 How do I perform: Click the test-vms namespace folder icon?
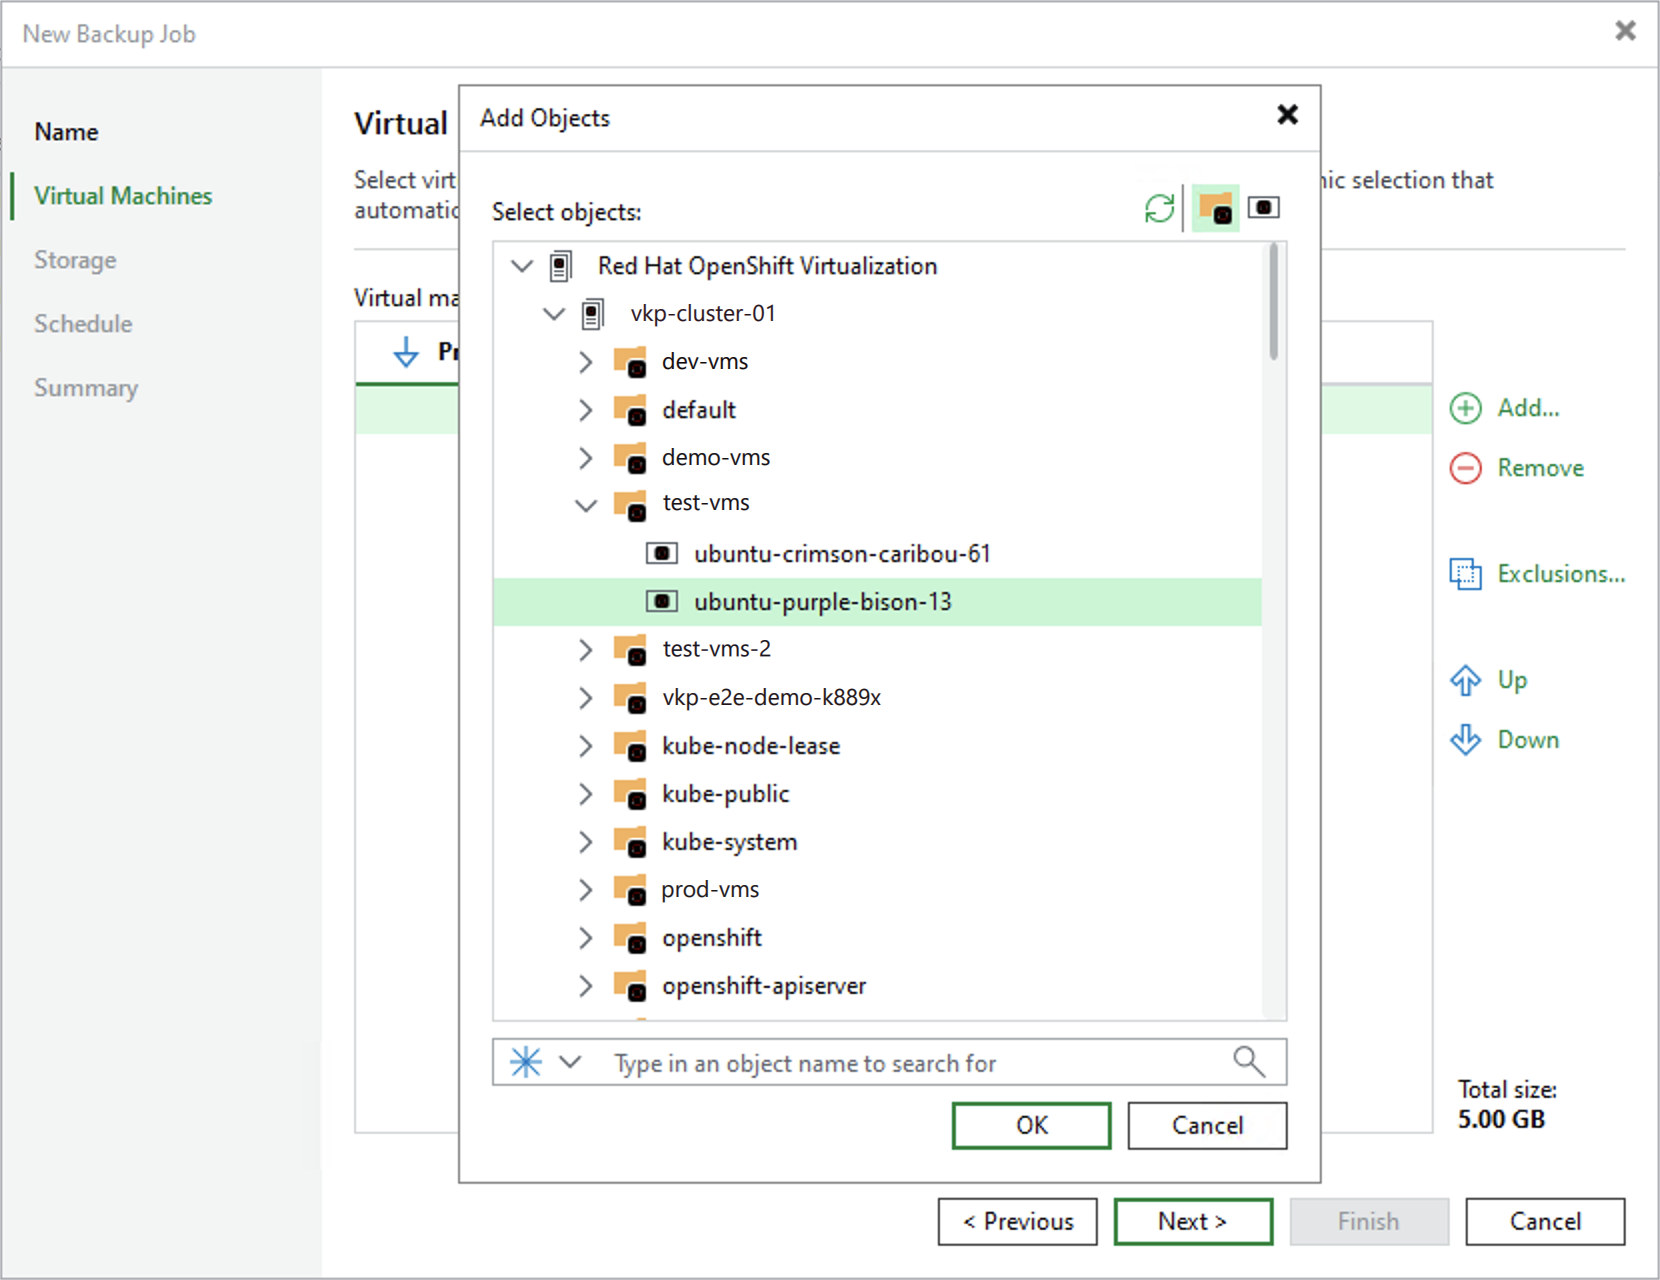pyautogui.click(x=630, y=504)
